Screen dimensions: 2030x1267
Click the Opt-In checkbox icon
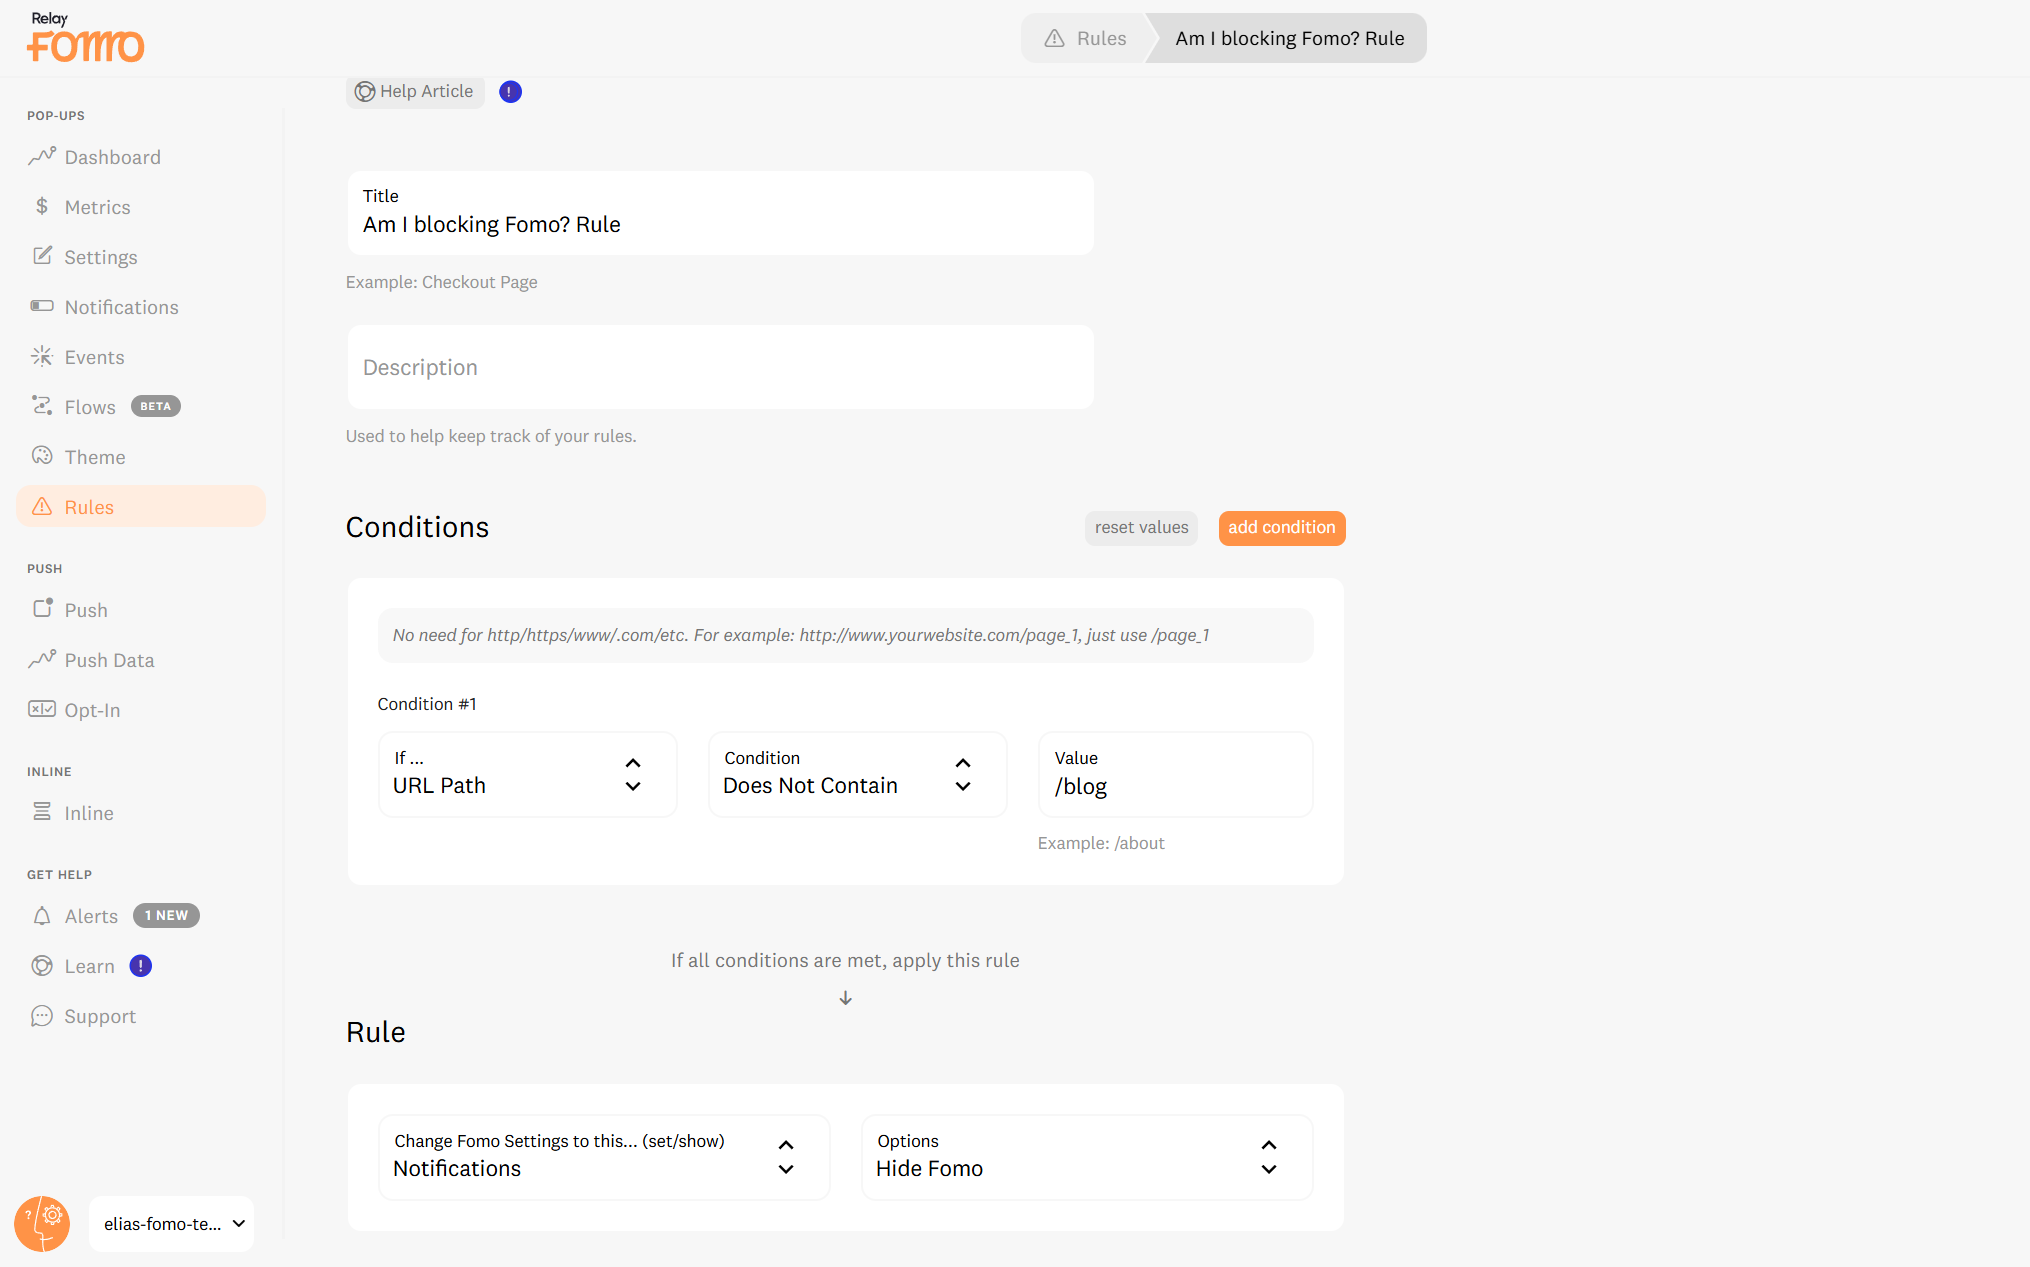coord(41,709)
